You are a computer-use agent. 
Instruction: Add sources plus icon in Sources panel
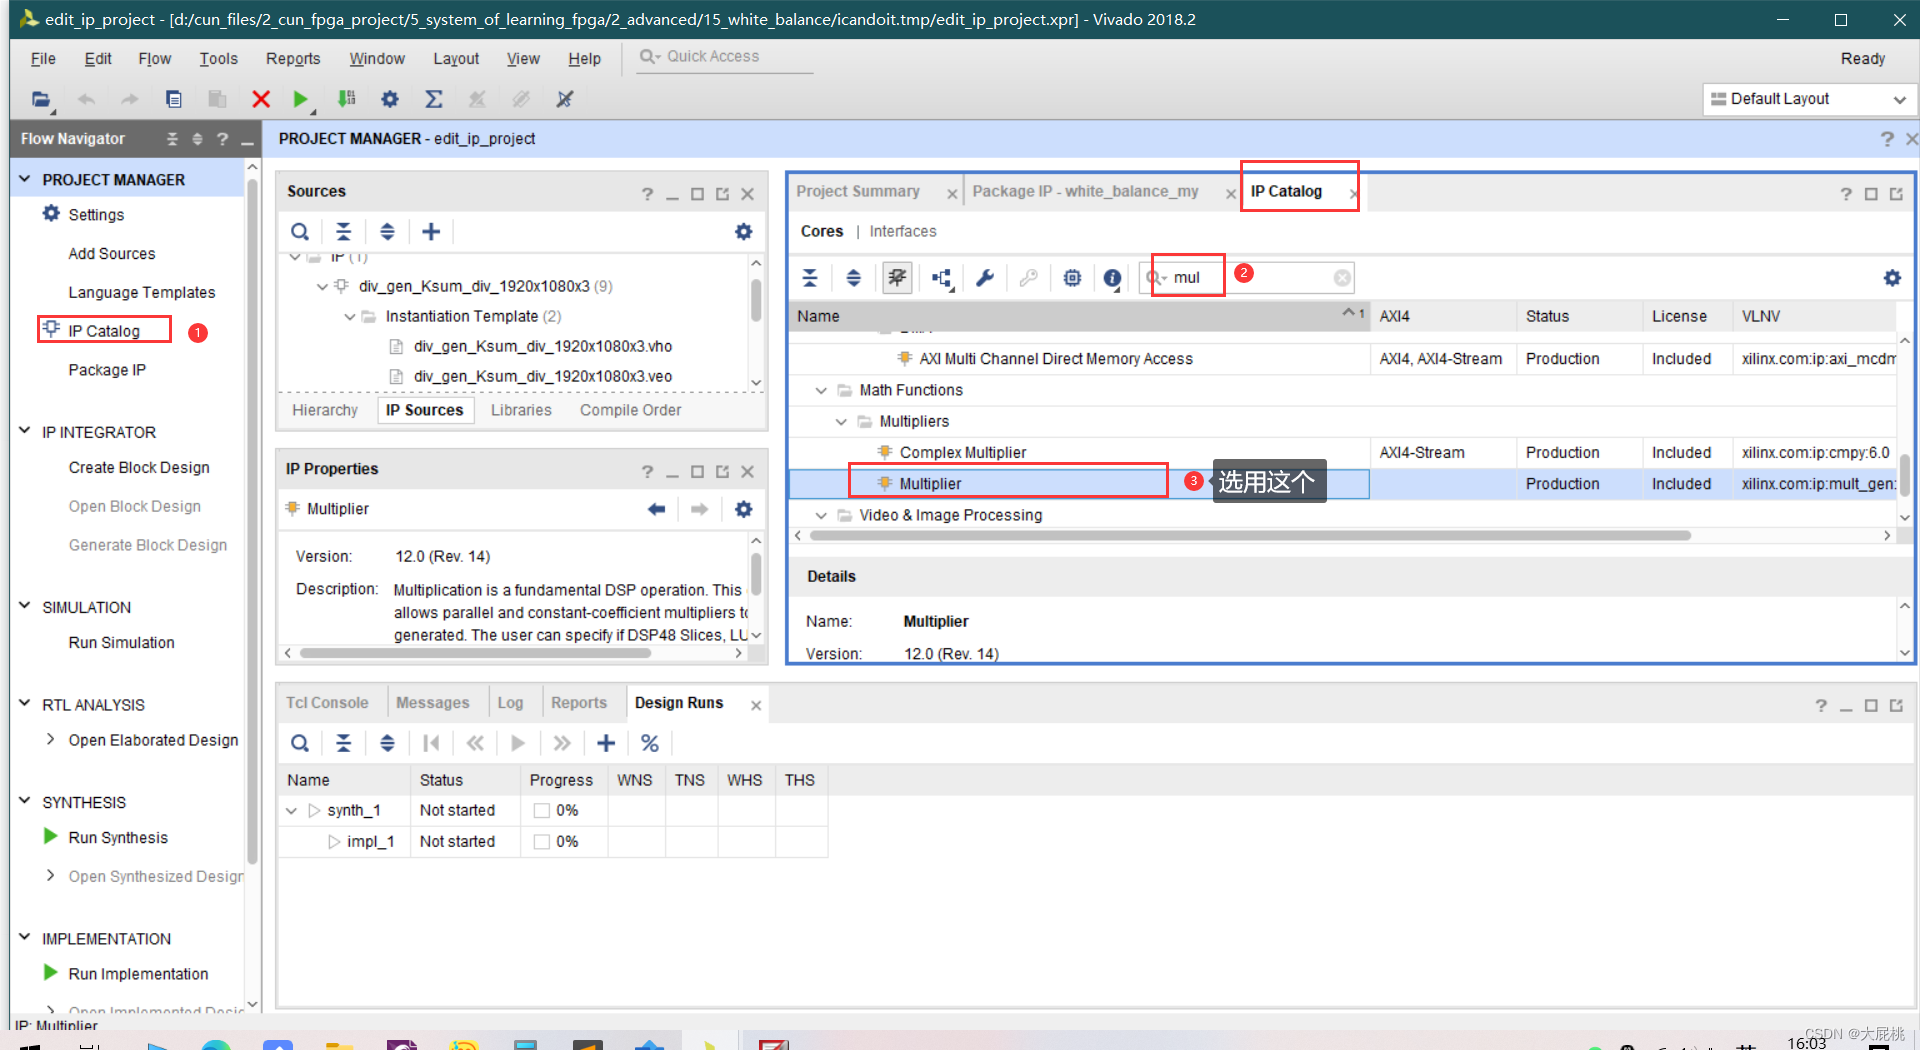(431, 232)
